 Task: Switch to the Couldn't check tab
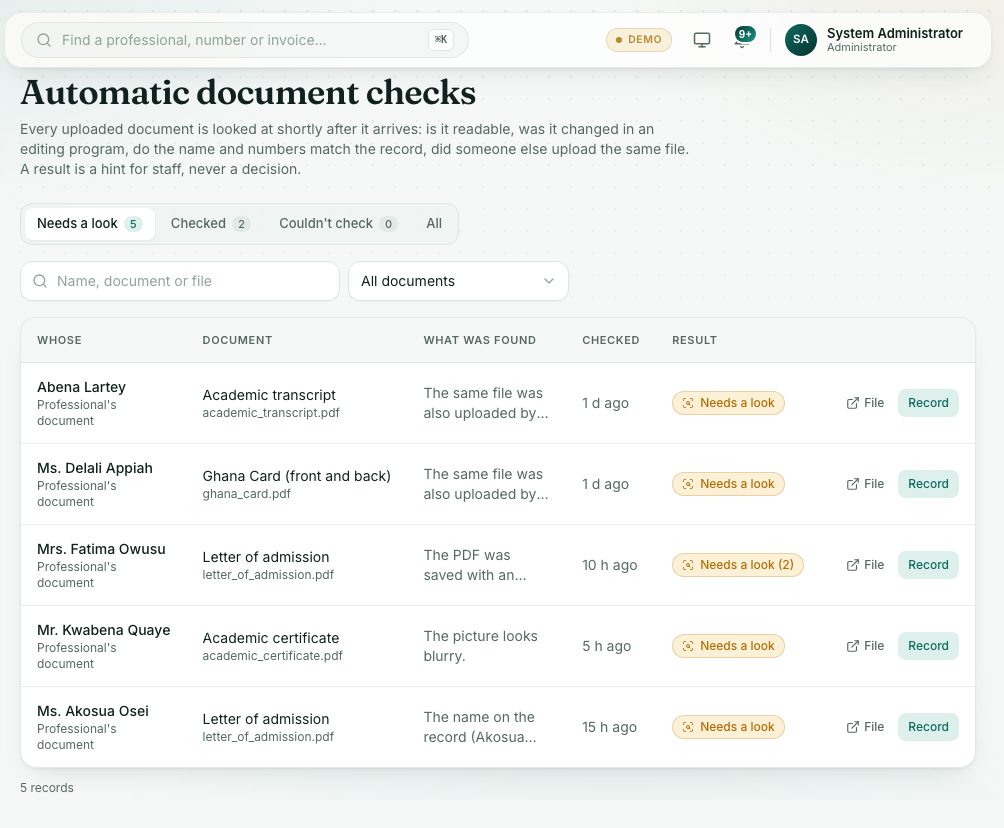pyautogui.click(x=337, y=223)
